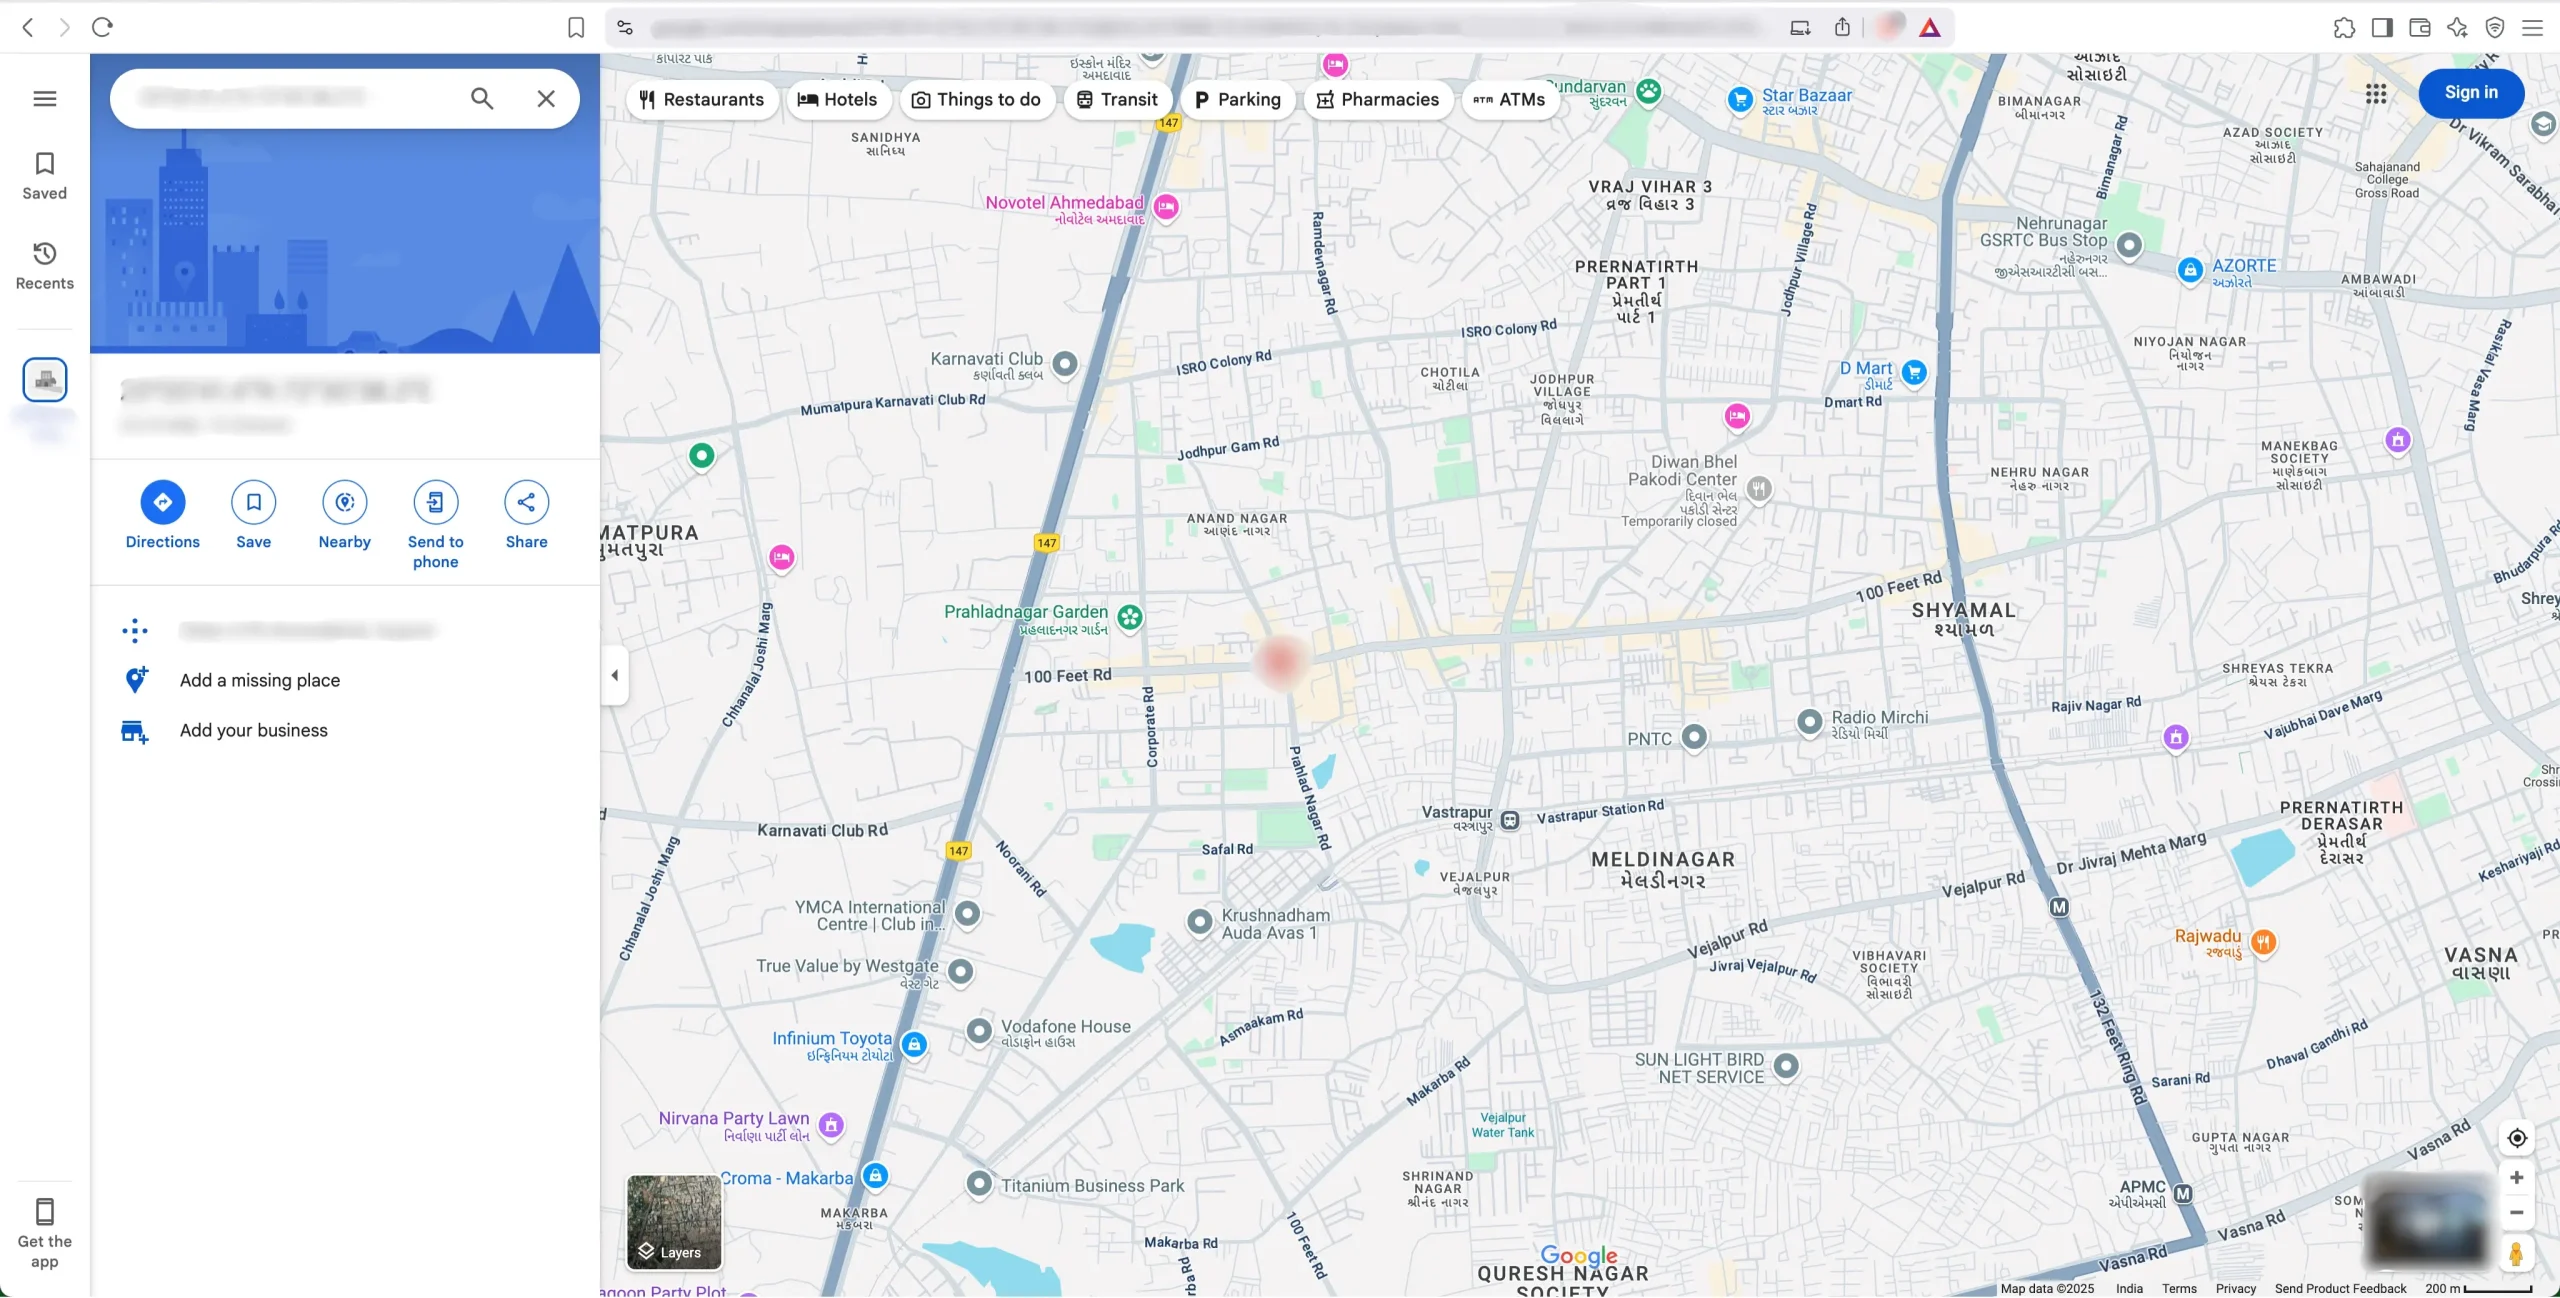Viewport: 2560px width, 1298px height.
Task: Save this location with Save icon
Action: [x=254, y=502]
